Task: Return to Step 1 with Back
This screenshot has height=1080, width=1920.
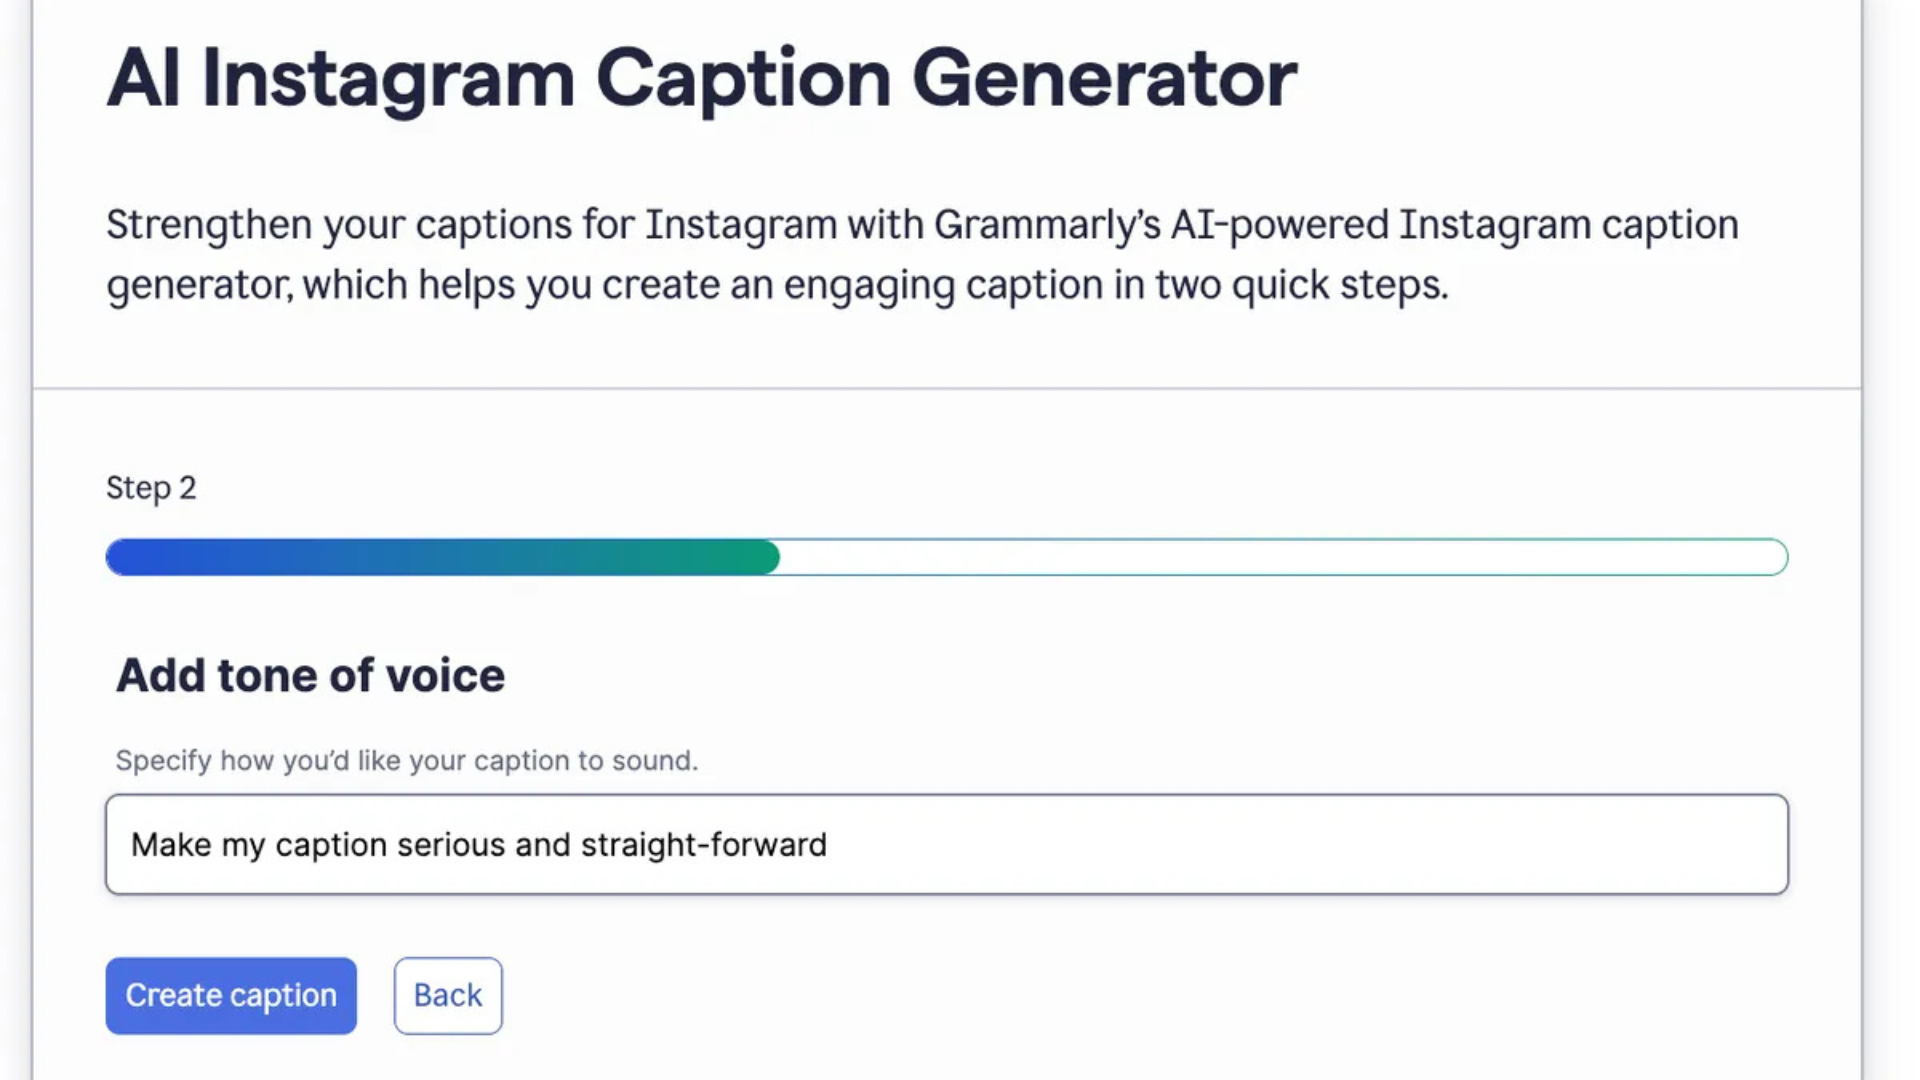Action: (447, 995)
